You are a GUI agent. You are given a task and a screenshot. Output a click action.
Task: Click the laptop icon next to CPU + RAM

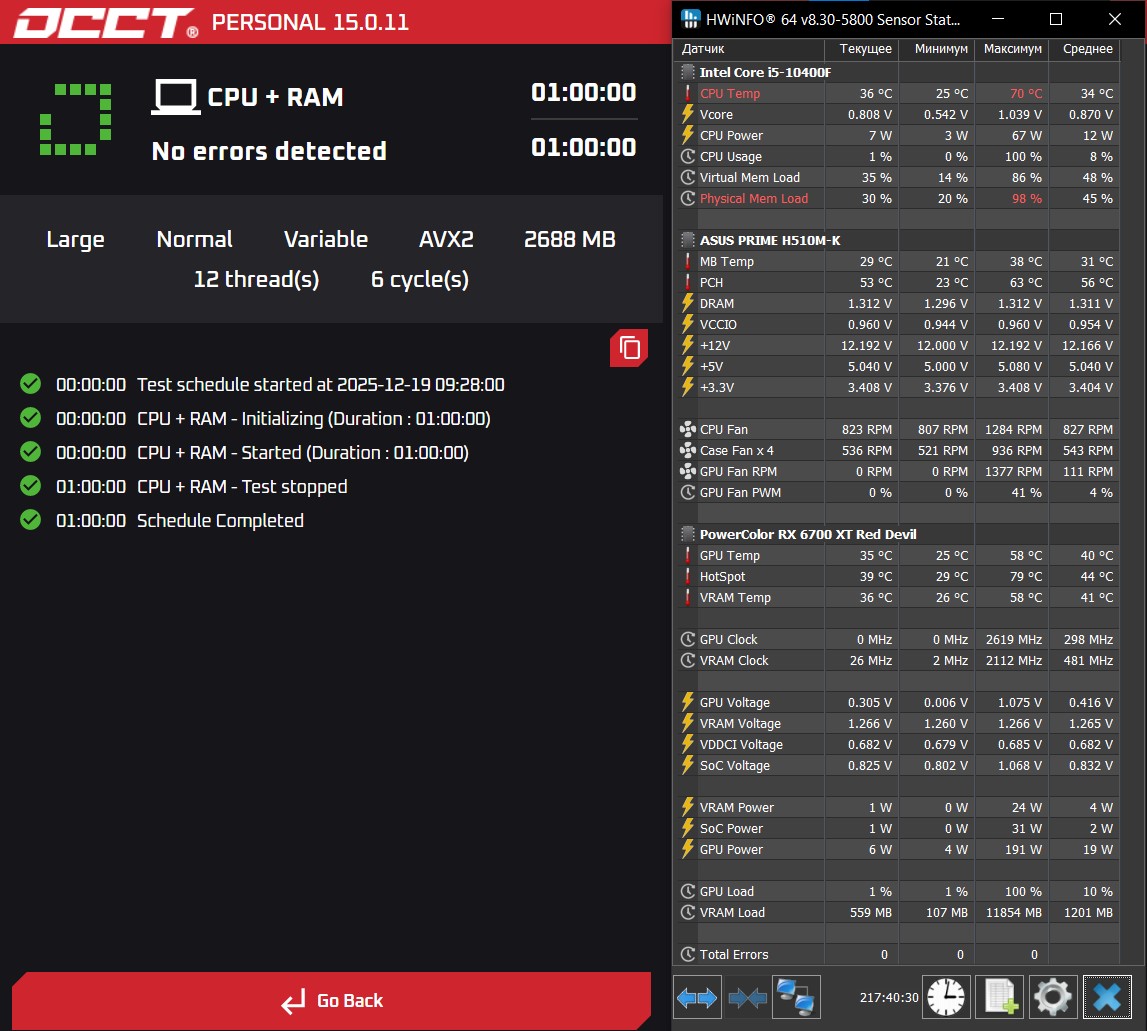176,97
